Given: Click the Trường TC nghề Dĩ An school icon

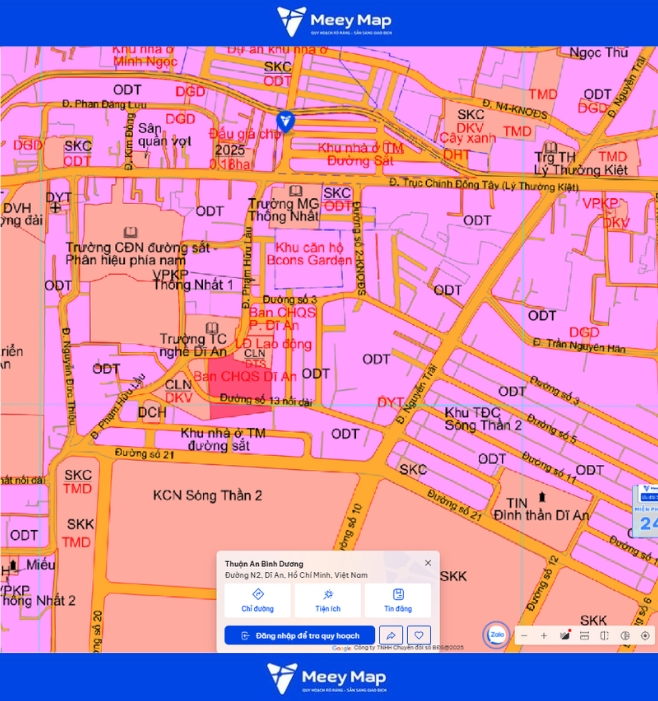Looking at the screenshot, I should tap(212, 327).
